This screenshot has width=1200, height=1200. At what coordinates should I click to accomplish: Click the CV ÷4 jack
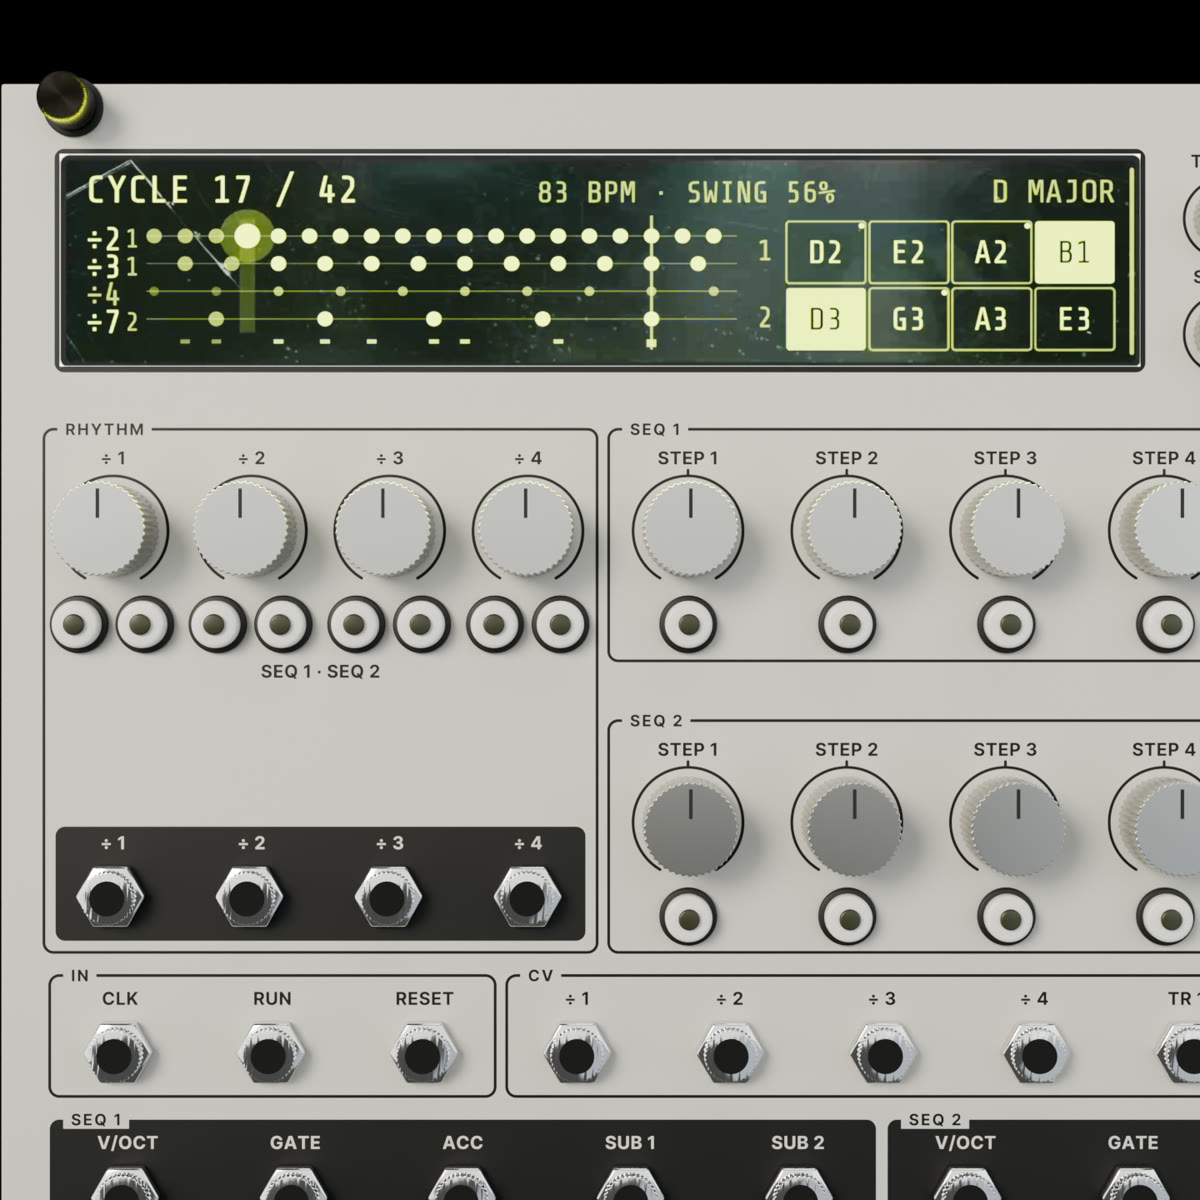(x=1036, y=1053)
